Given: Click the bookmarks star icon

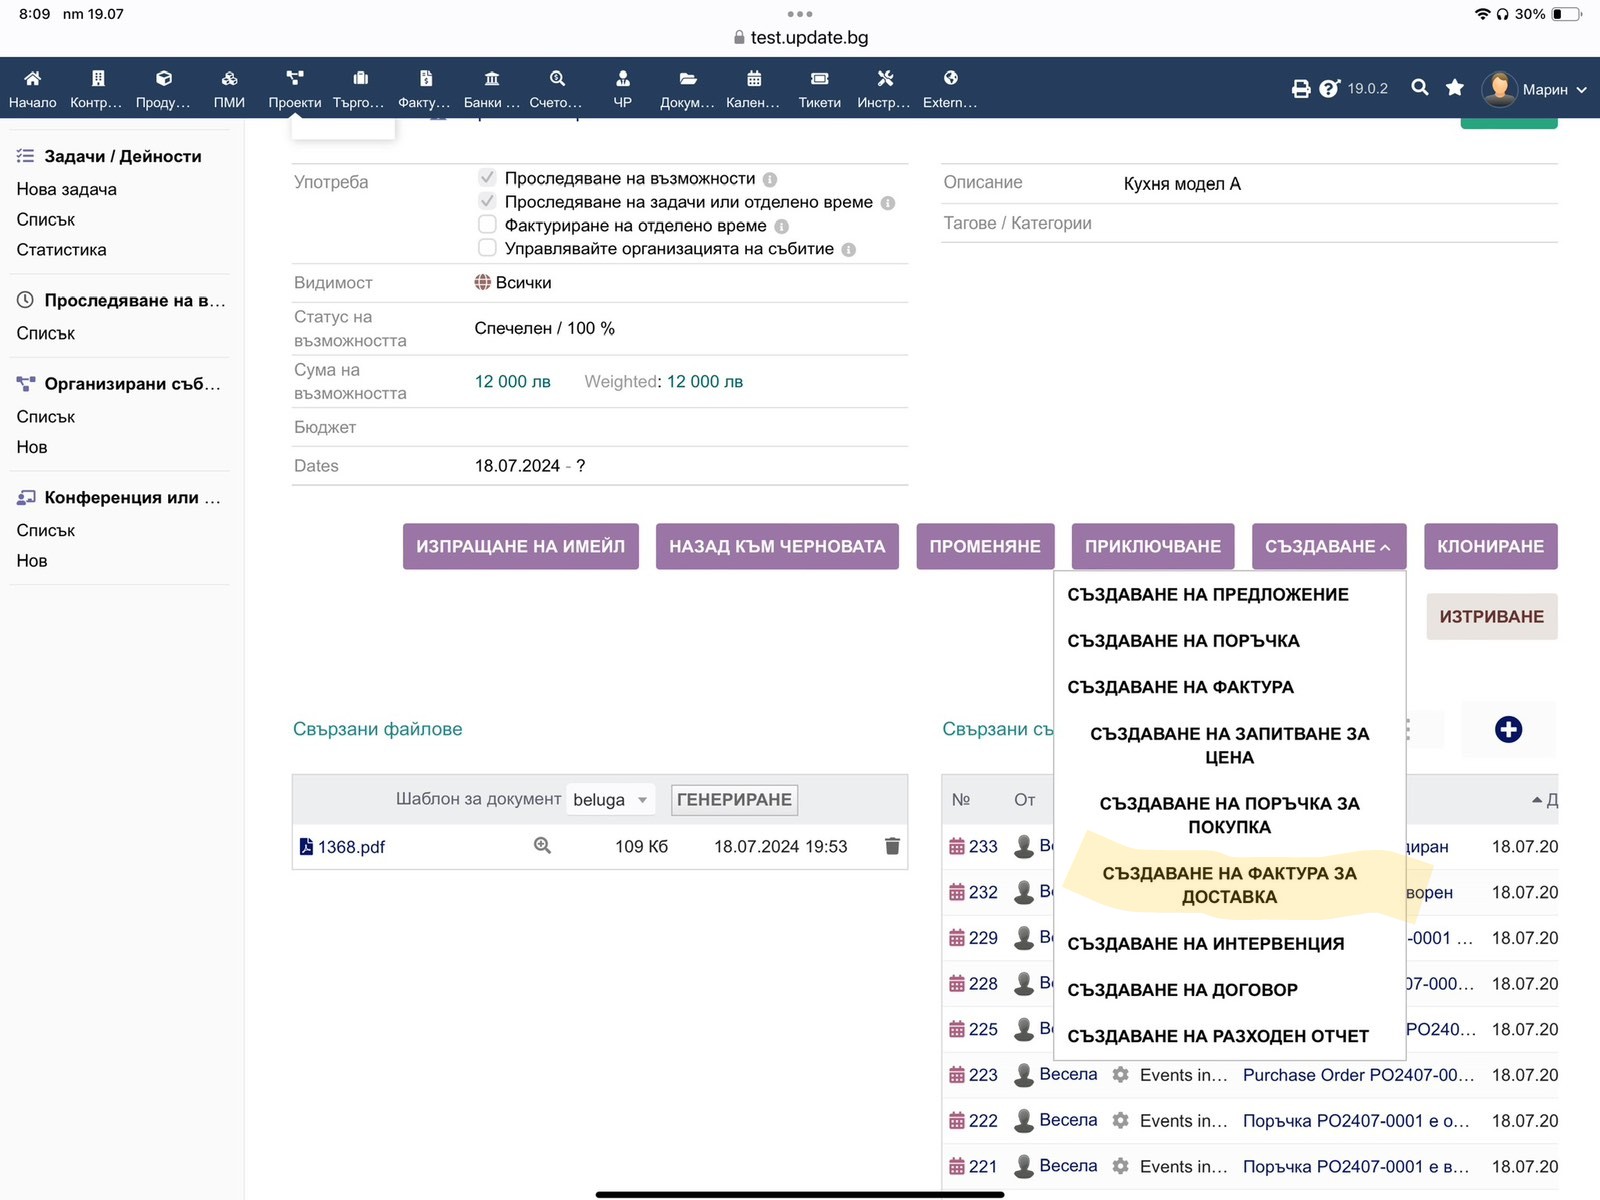Looking at the screenshot, I should point(1455,88).
